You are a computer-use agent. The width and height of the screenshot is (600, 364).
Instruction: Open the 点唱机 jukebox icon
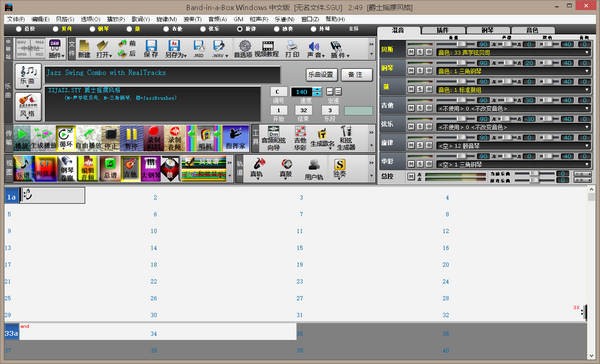click(x=205, y=138)
